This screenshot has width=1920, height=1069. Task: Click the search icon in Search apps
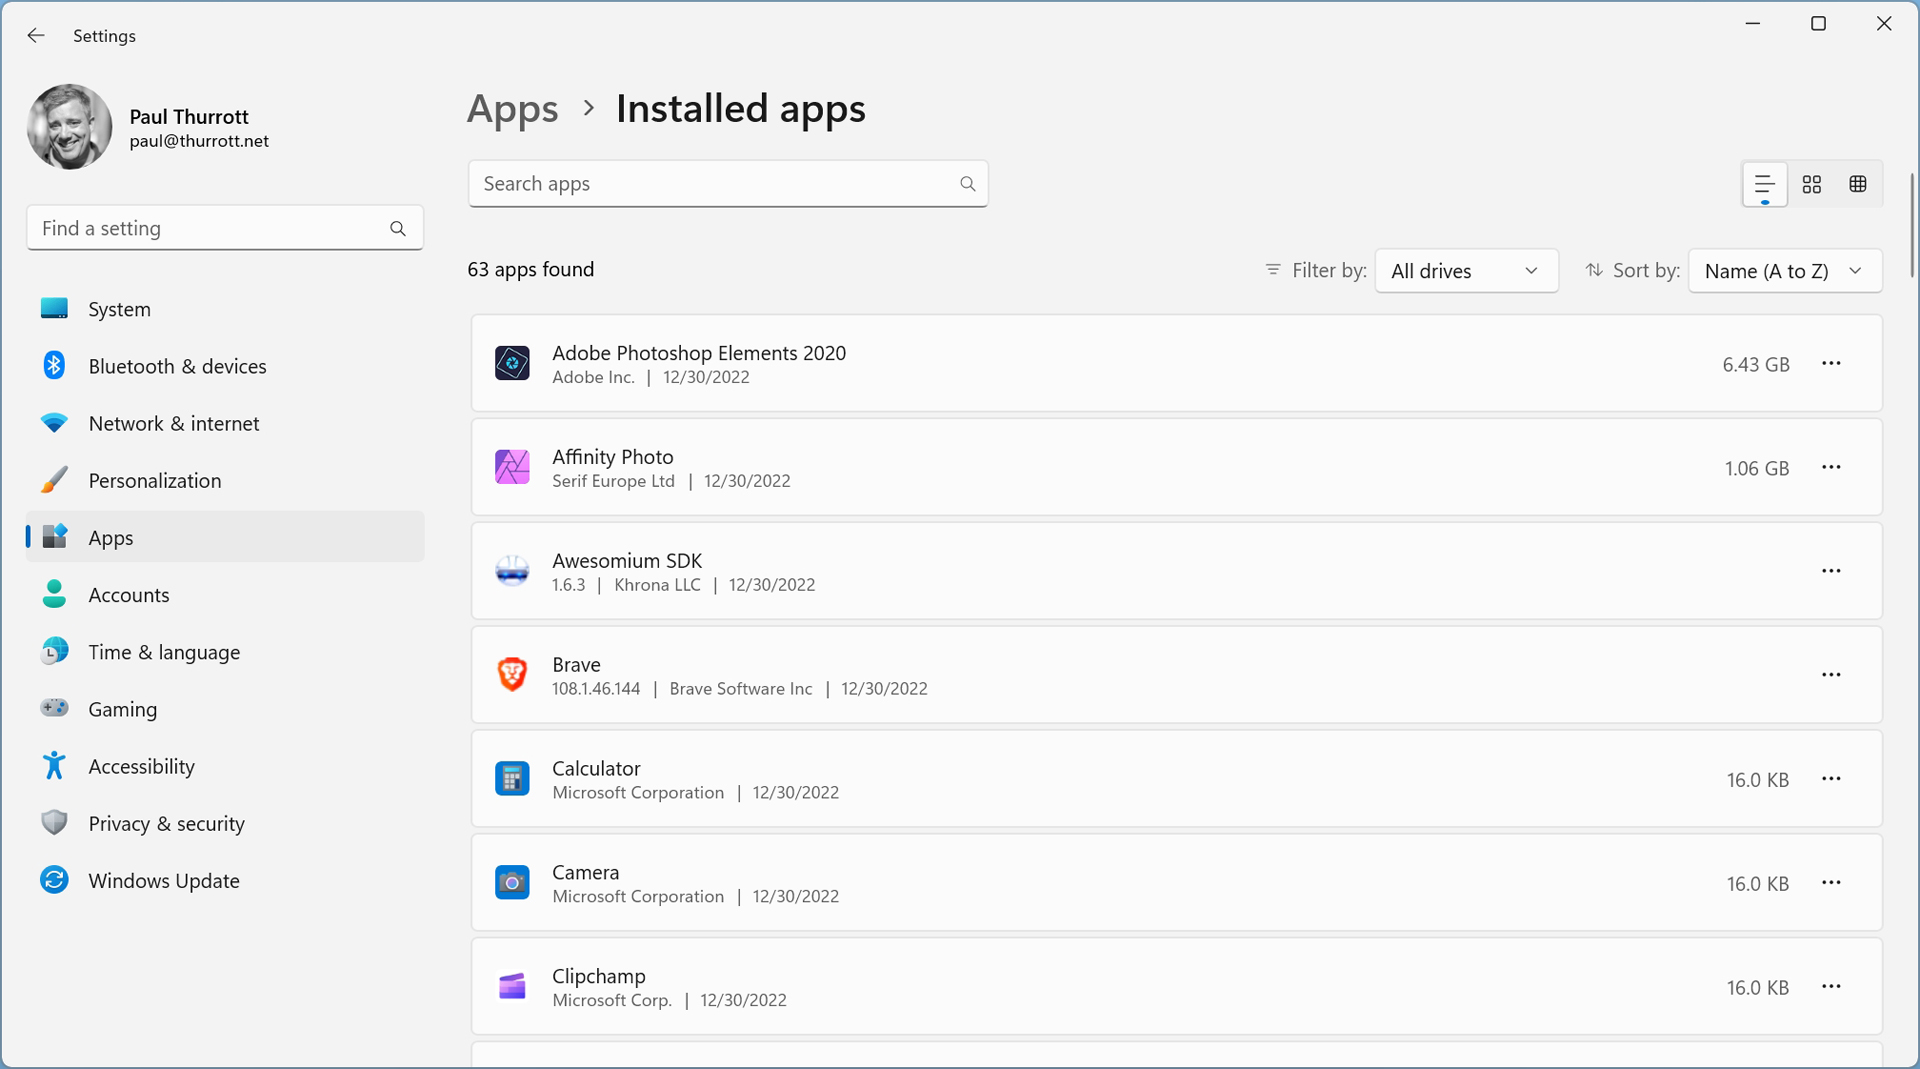click(967, 184)
